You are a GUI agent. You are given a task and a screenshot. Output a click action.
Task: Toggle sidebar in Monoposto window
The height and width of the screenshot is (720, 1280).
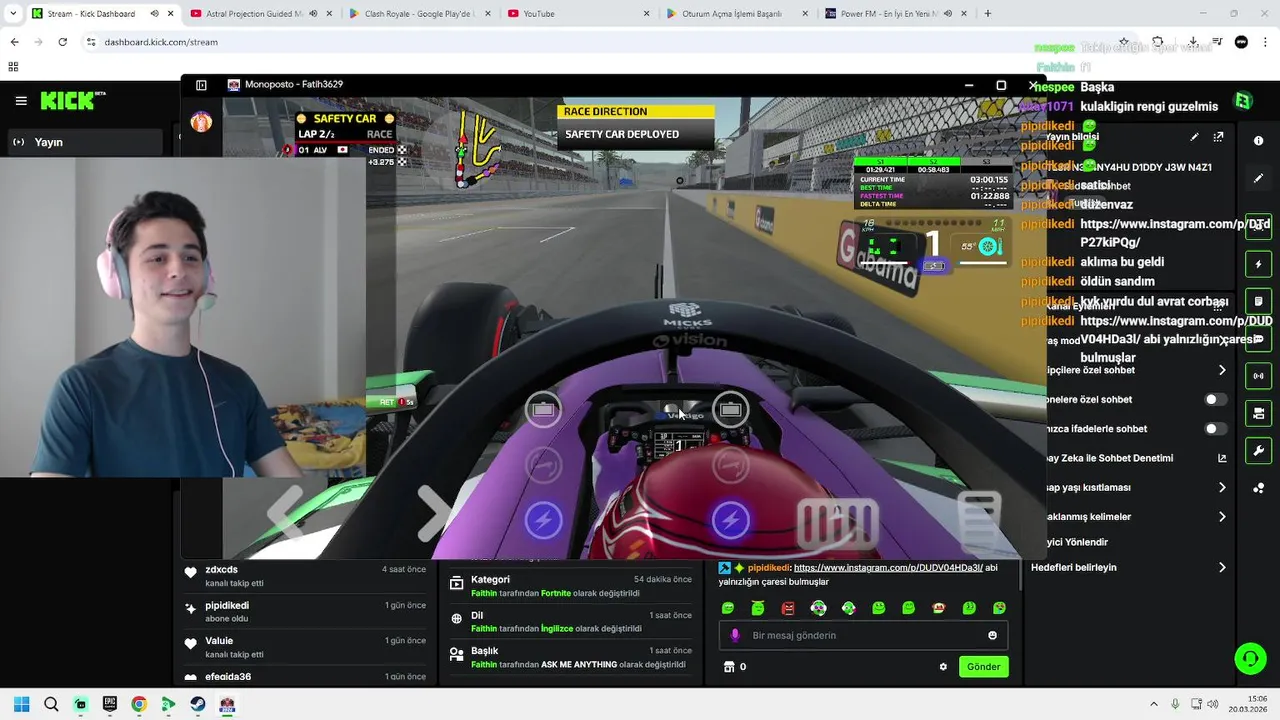click(201, 85)
